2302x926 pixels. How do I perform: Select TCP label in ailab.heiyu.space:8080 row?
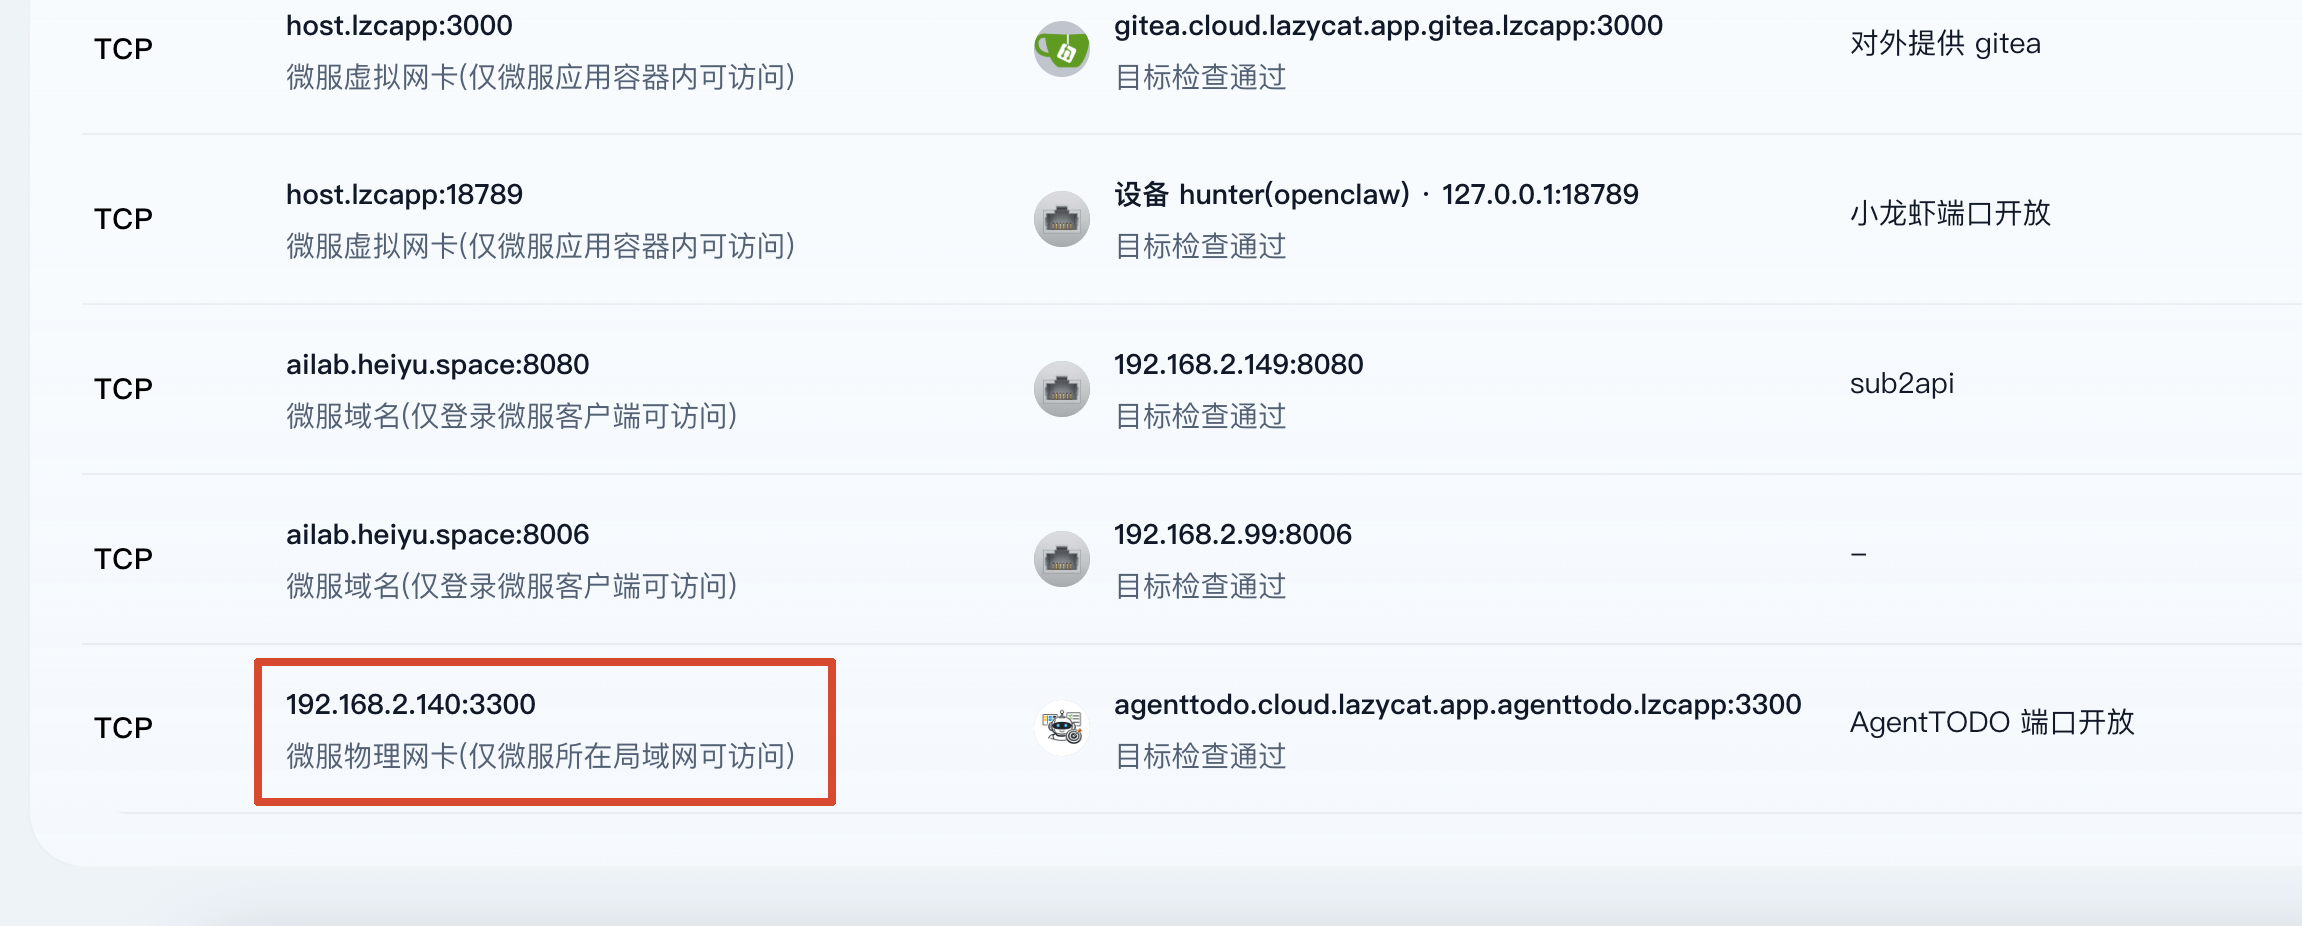coord(123,389)
